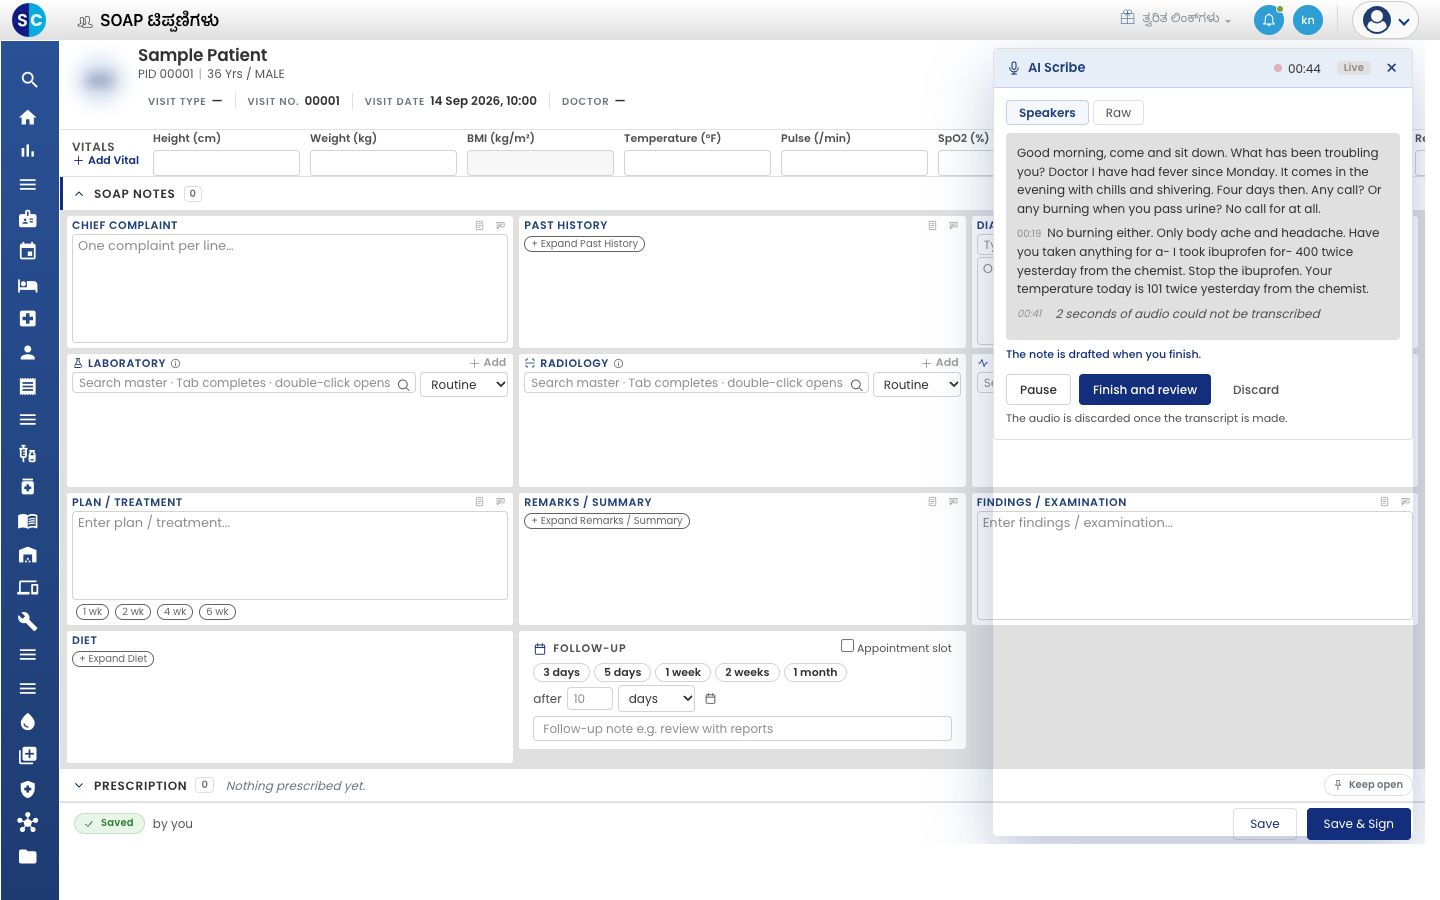Open the search icon in sidebar
Image resolution: width=1440 pixels, height=900 pixels.
coord(28,80)
